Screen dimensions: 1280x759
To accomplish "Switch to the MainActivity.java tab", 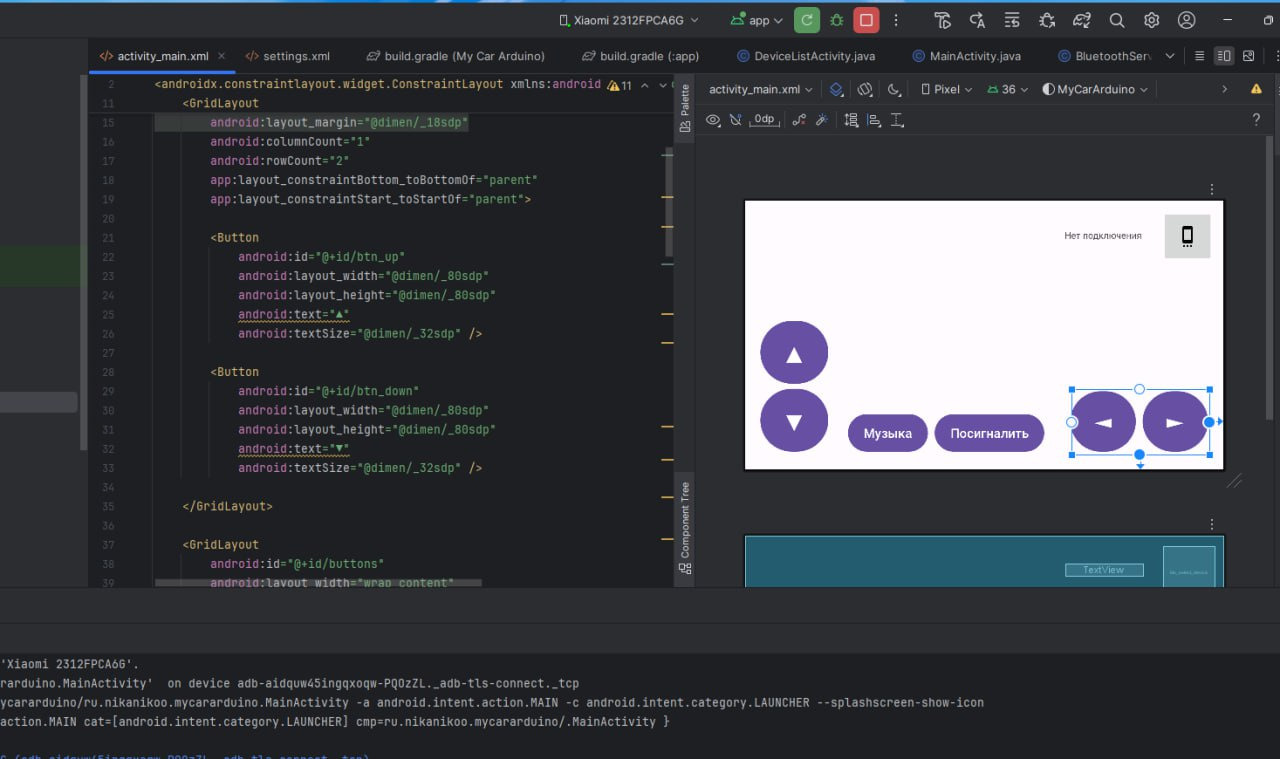I will point(966,56).
